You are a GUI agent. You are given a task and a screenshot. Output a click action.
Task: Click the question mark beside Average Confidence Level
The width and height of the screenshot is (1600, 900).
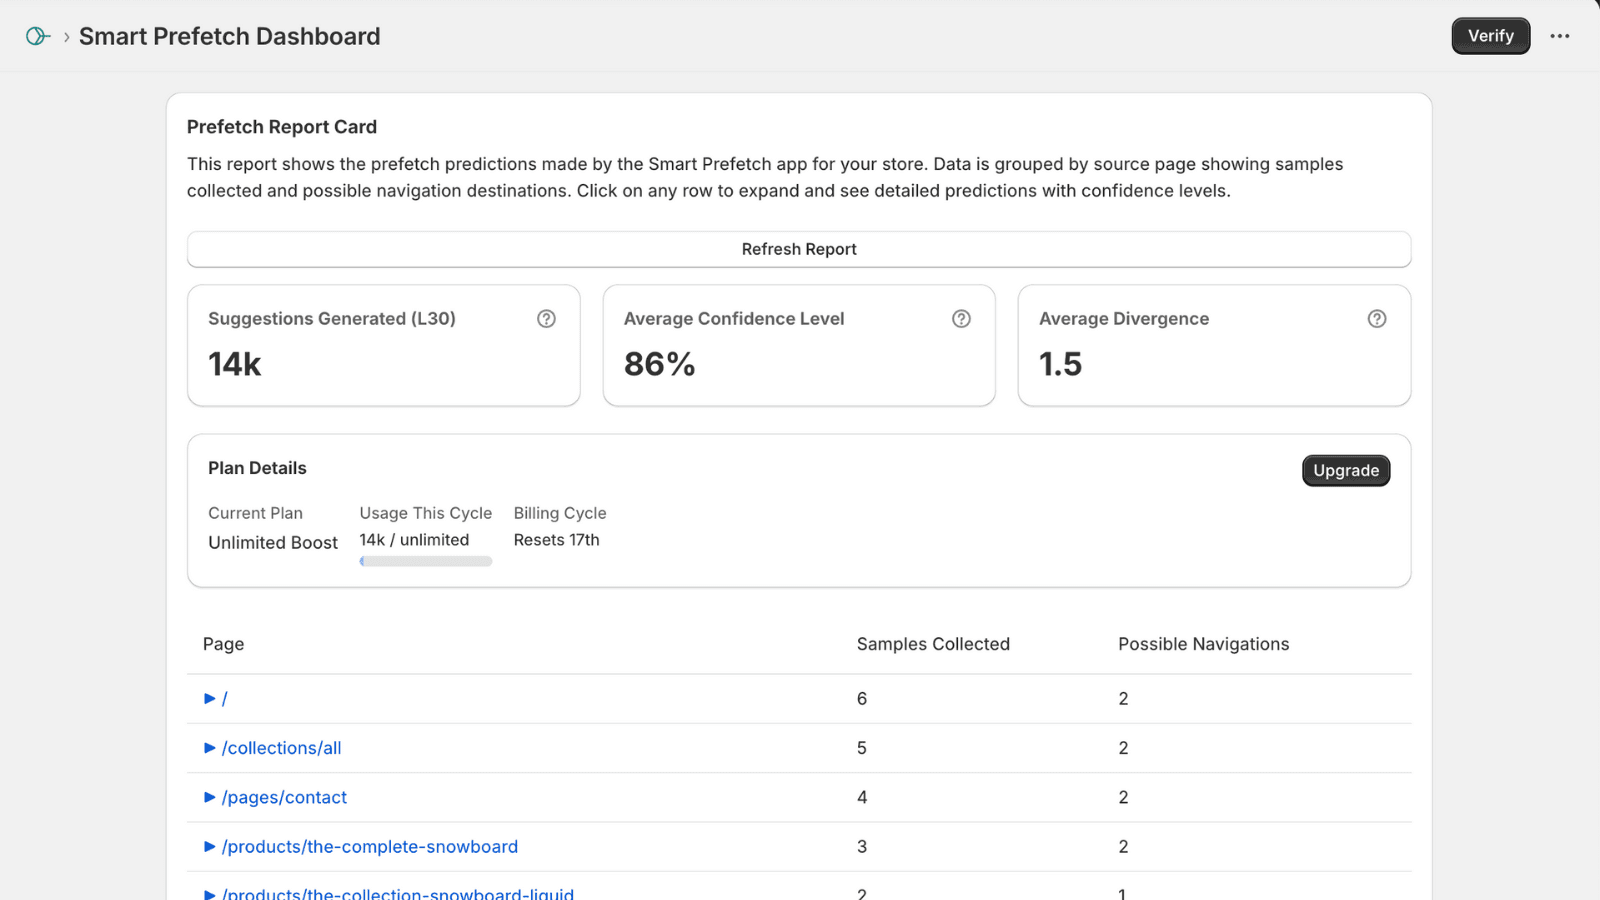coord(961,318)
